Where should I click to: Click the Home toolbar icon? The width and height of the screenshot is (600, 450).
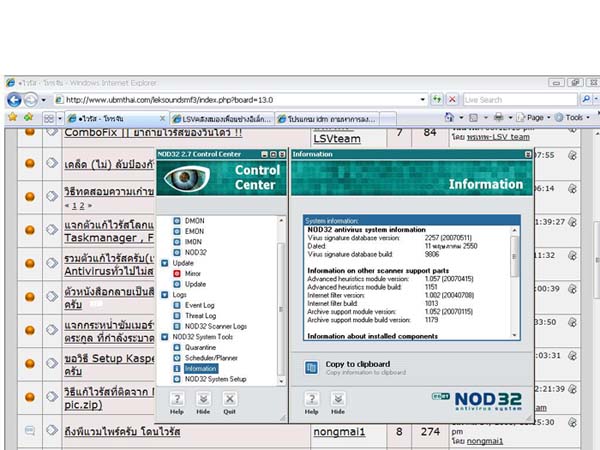pos(450,117)
